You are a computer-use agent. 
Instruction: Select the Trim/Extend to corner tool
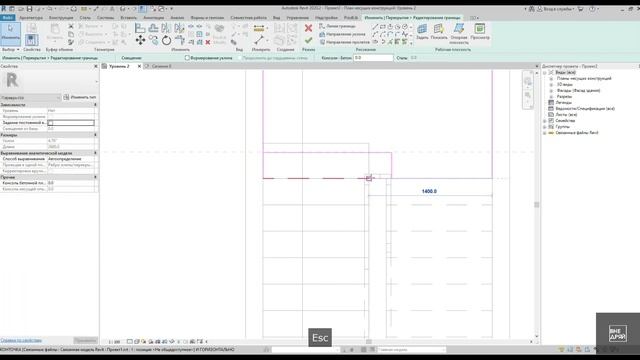click(x=180, y=40)
